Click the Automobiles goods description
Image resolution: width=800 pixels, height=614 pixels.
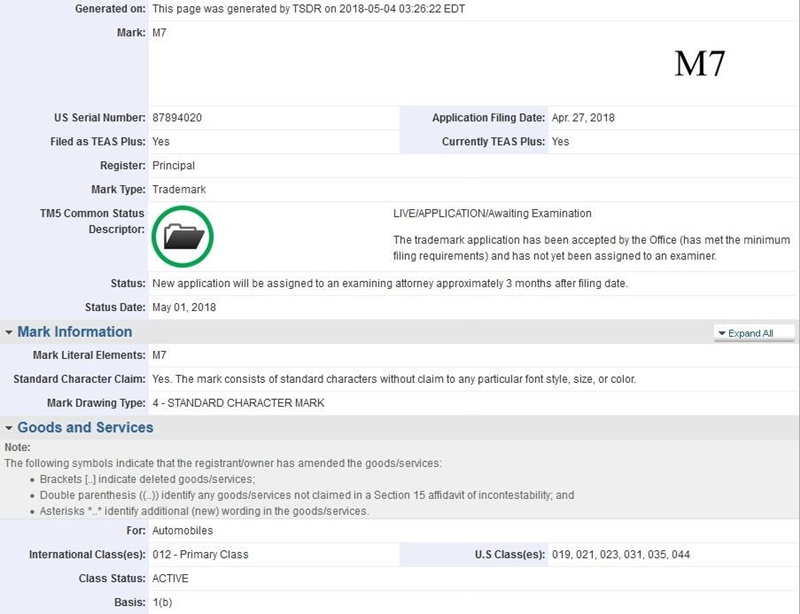tap(182, 530)
